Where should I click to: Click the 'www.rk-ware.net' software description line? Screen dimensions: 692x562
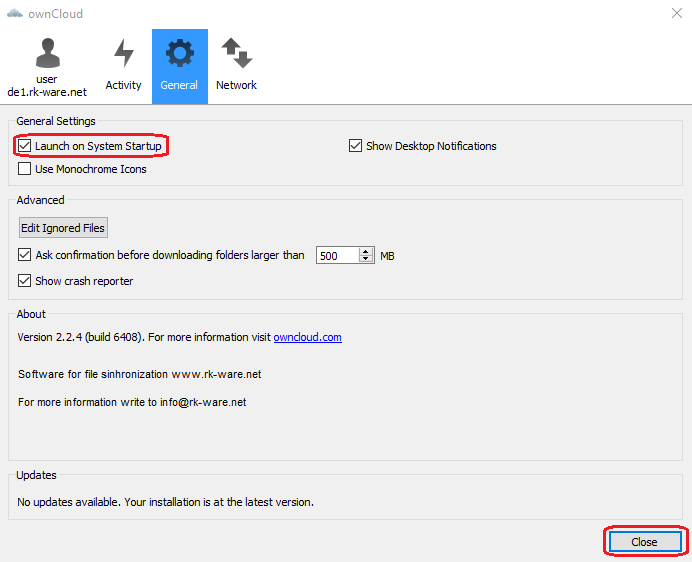pyautogui.click(x=139, y=374)
